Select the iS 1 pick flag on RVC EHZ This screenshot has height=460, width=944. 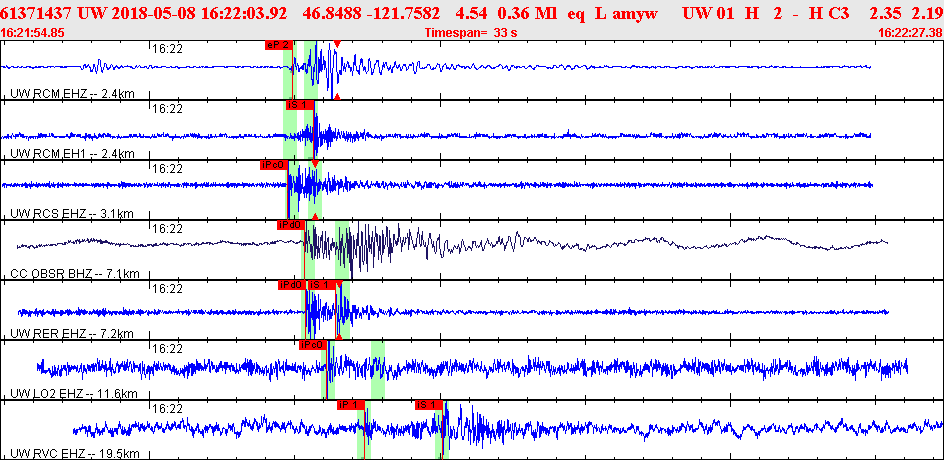(x=429, y=405)
